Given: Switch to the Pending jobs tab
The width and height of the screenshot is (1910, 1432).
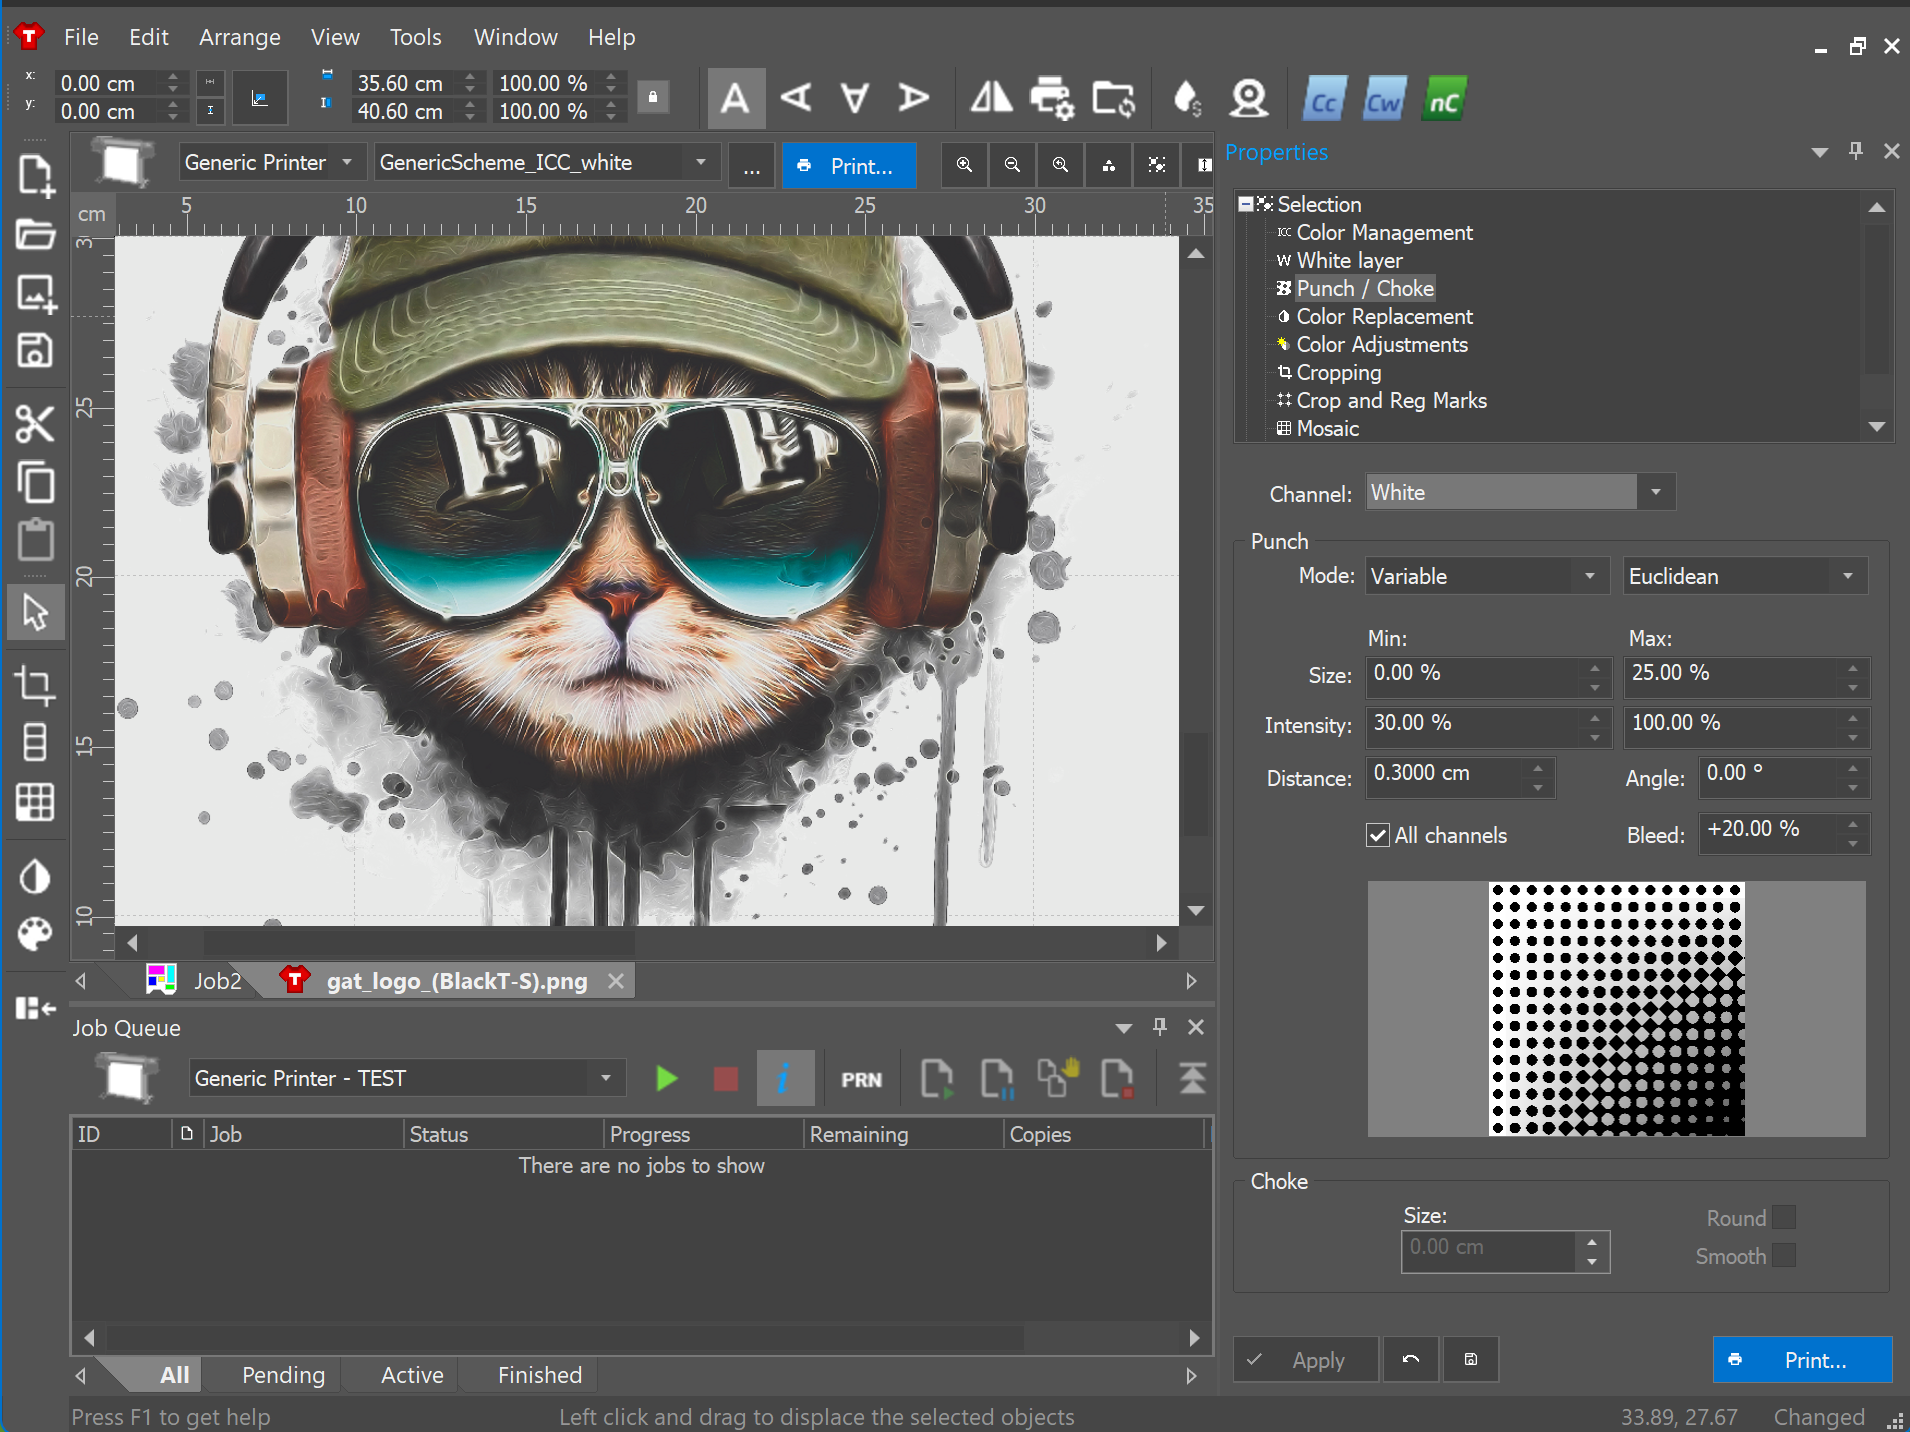Looking at the screenshot, I should [x=283, y=1375].
